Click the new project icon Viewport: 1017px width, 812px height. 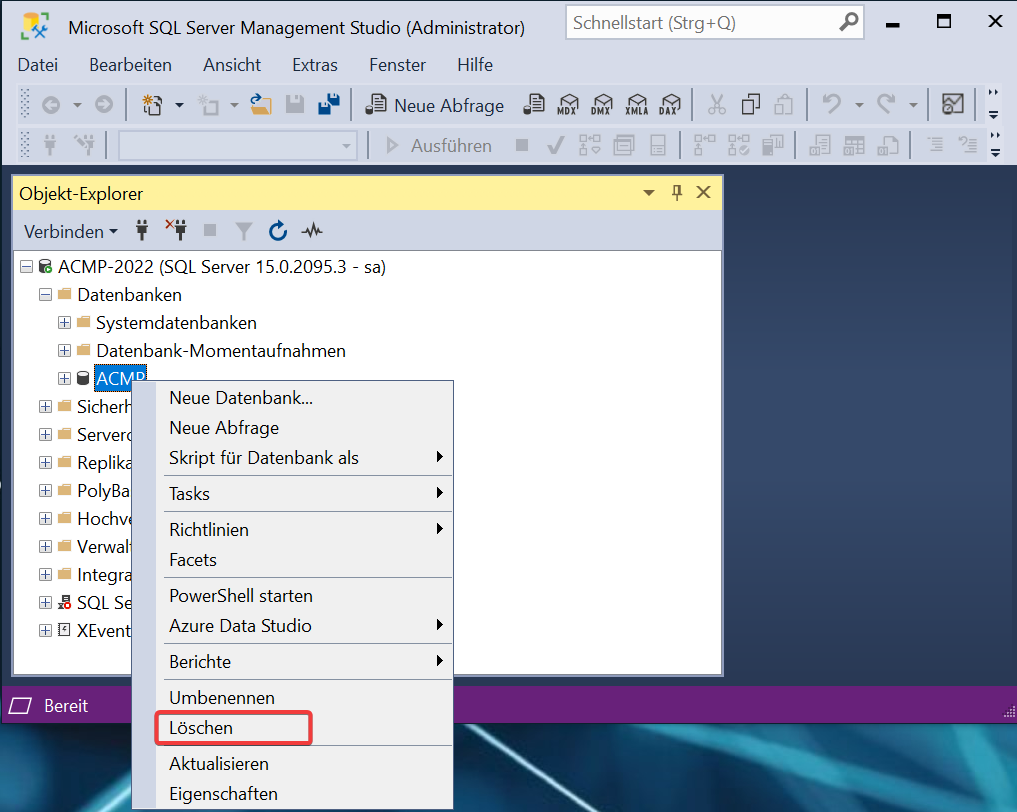(152, 104)
